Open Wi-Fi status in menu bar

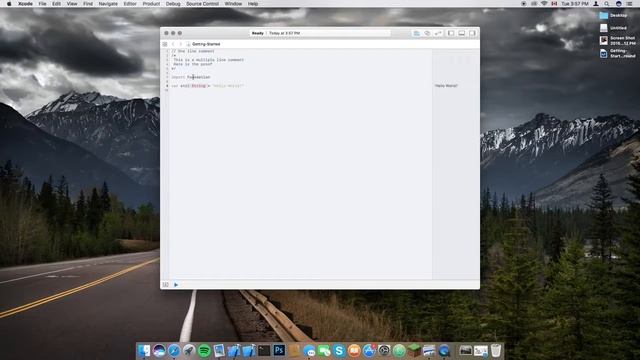pos(544,4)
